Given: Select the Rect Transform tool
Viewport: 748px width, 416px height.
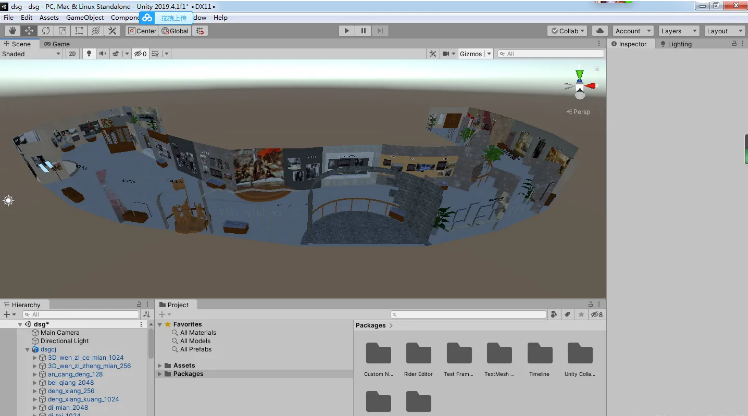Looking at the screenshot, I should [77, 31].
